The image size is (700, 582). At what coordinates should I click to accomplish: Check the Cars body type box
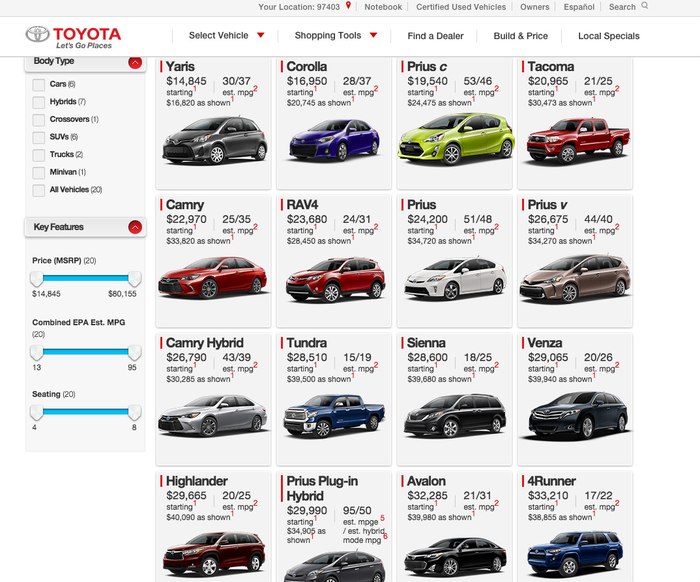click(39, 84)
